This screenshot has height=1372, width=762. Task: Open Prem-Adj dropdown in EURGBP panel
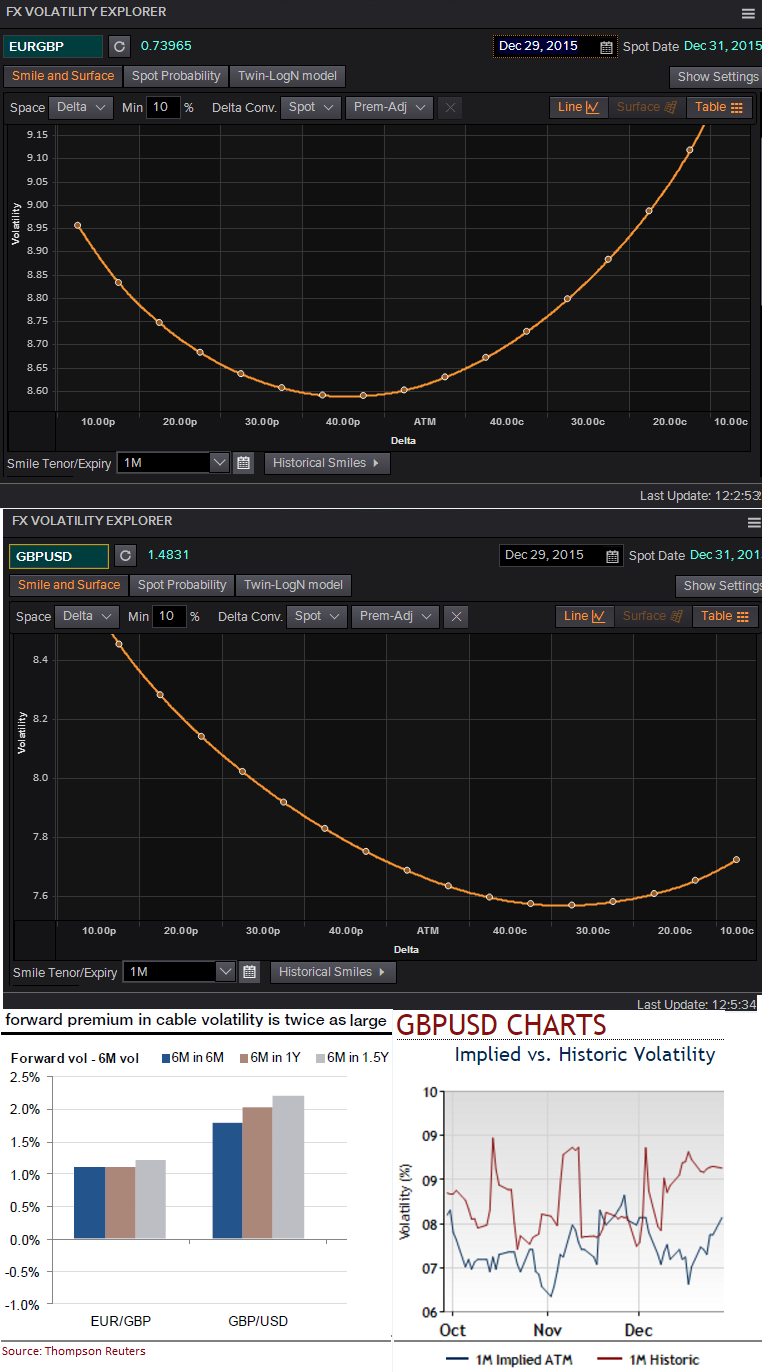pos(389,107)
